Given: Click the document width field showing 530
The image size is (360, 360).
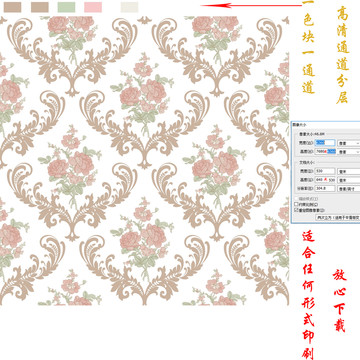Looking at the screenshot, I should (x=325, y=171).
